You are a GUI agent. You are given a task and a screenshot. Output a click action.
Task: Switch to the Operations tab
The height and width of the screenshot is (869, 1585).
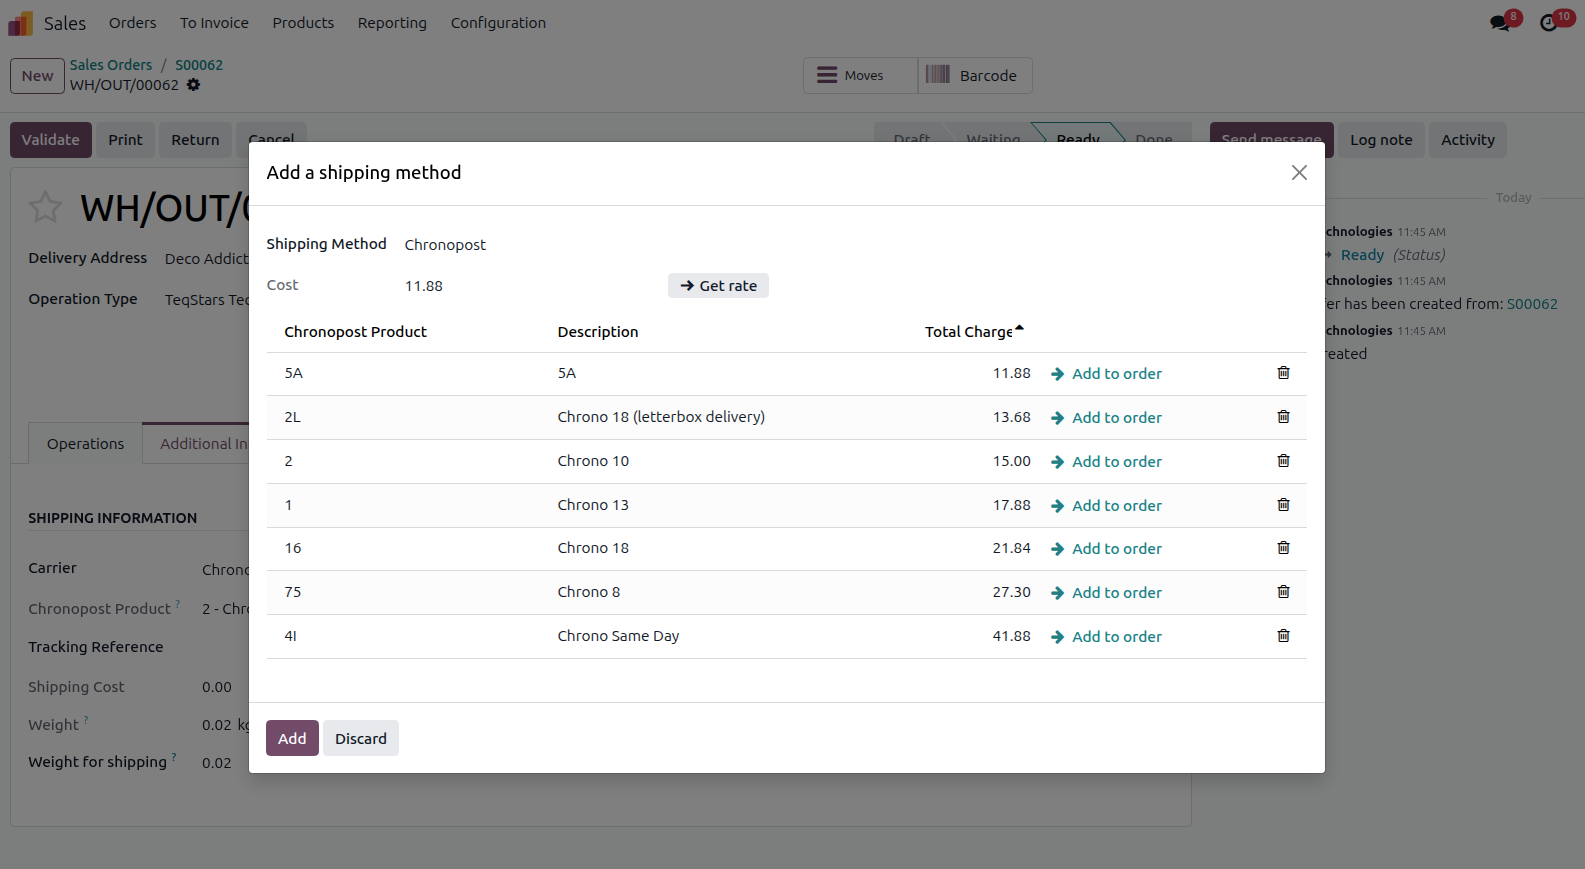pyautogui.click(x=85, y=443)
